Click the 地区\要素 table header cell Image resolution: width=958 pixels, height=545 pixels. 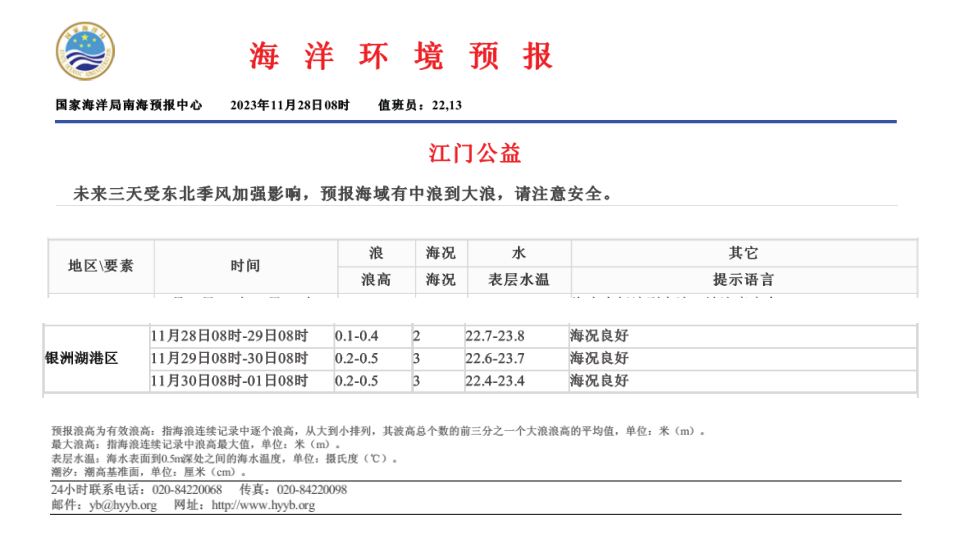(x=100, y=266)
